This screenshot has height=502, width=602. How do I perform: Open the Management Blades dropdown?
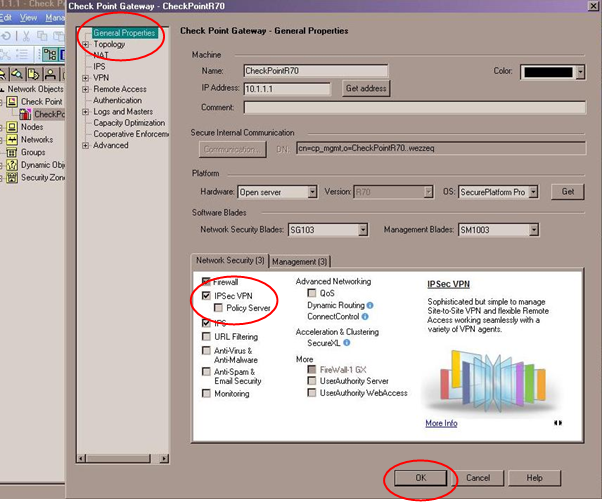click(x=534, y=230)
